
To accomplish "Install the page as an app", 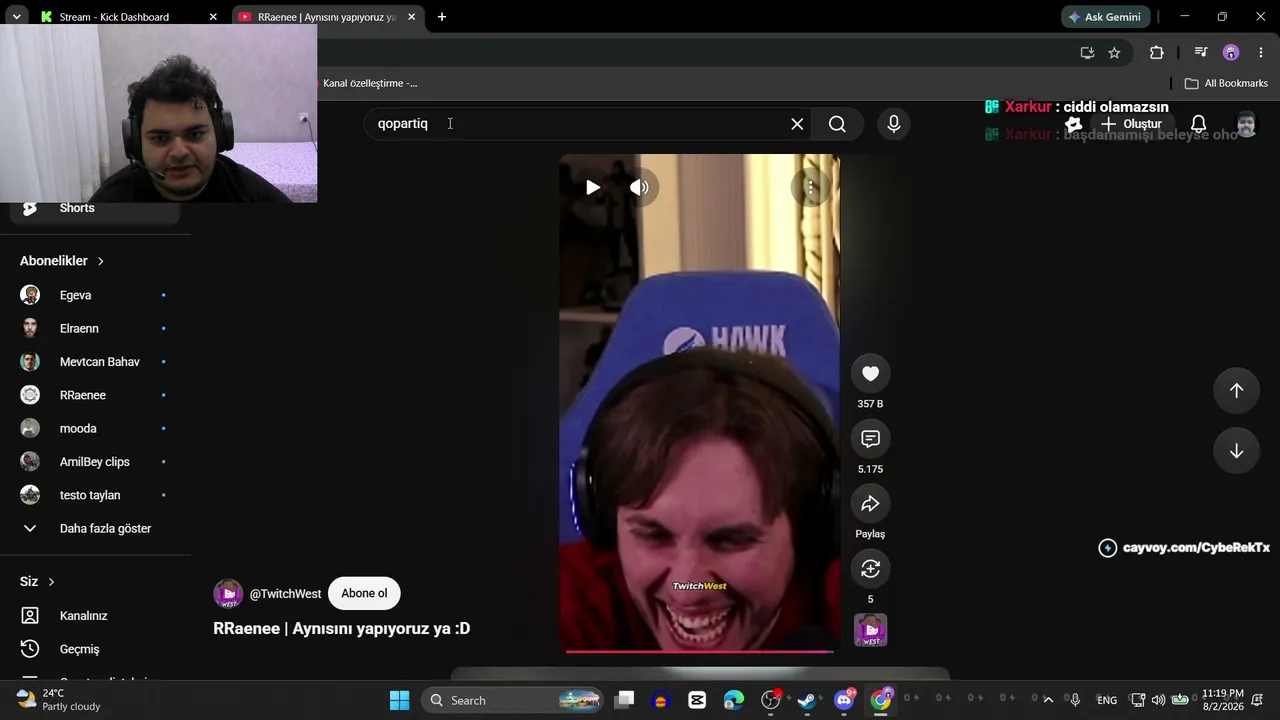I will [x=1087, y=53].
